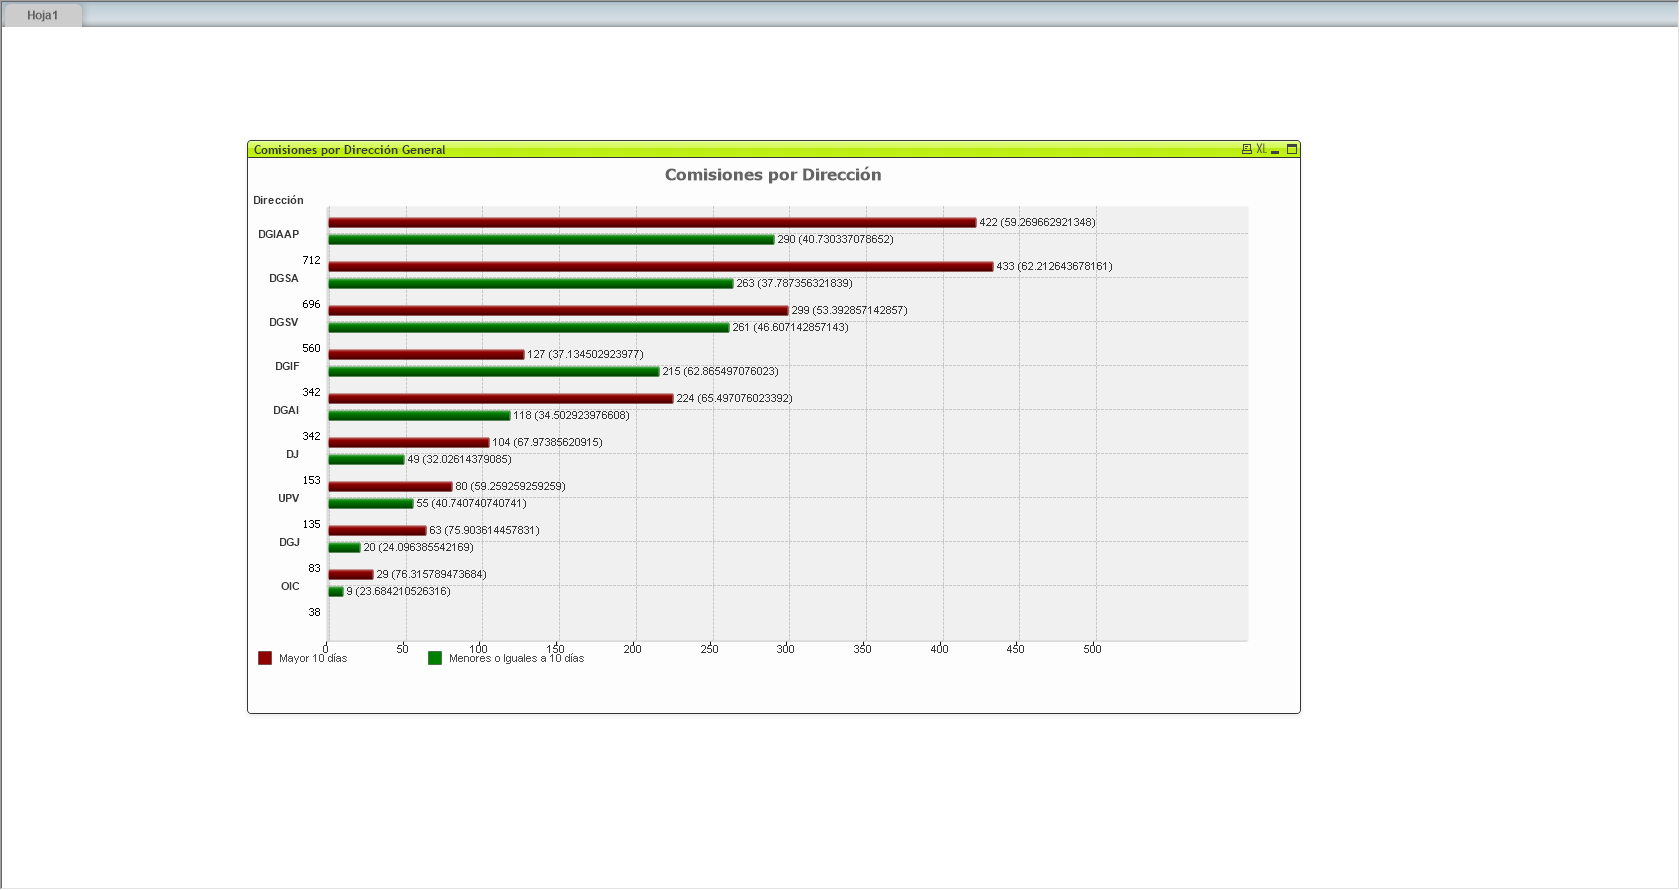The width and height of the screenshot is (1680, 890).
Task: Click the chart title 'Comisiones por Dirección'
Action: pyautogui.click(x=773, y=175)
